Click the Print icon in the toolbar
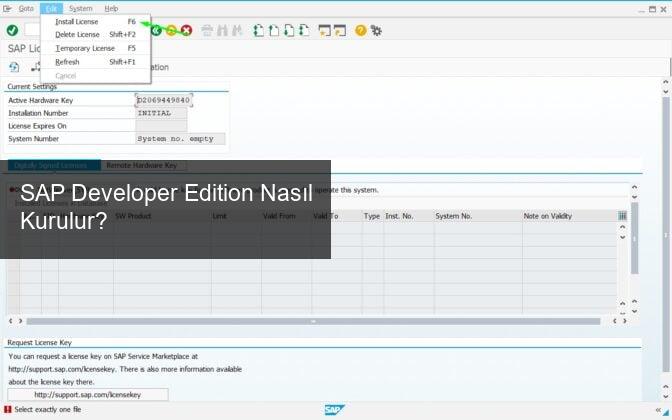Viewport: 672px width, 420px height. [207, 30]
